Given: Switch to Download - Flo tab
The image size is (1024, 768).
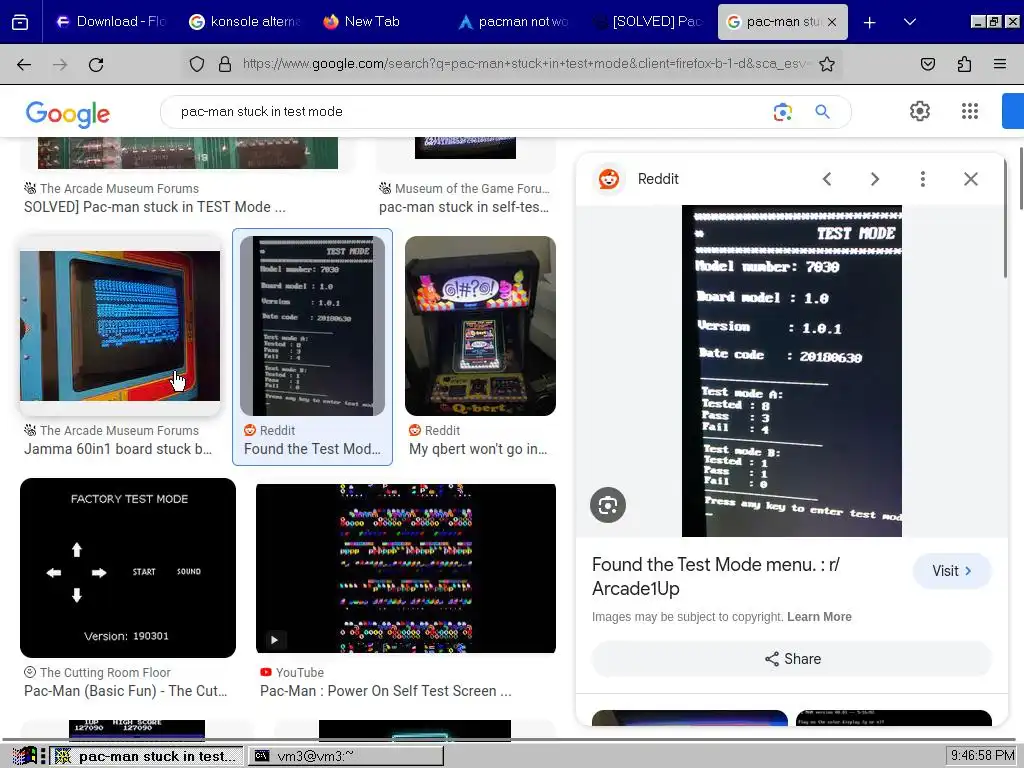Looking at the screenshot, I should point(110,22).
